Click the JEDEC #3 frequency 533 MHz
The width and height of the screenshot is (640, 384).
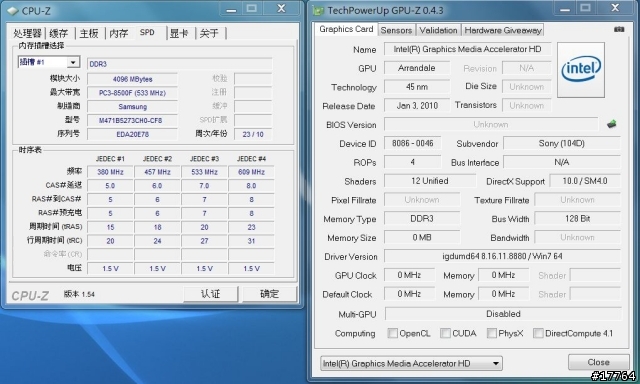click(x=204, y=172)
